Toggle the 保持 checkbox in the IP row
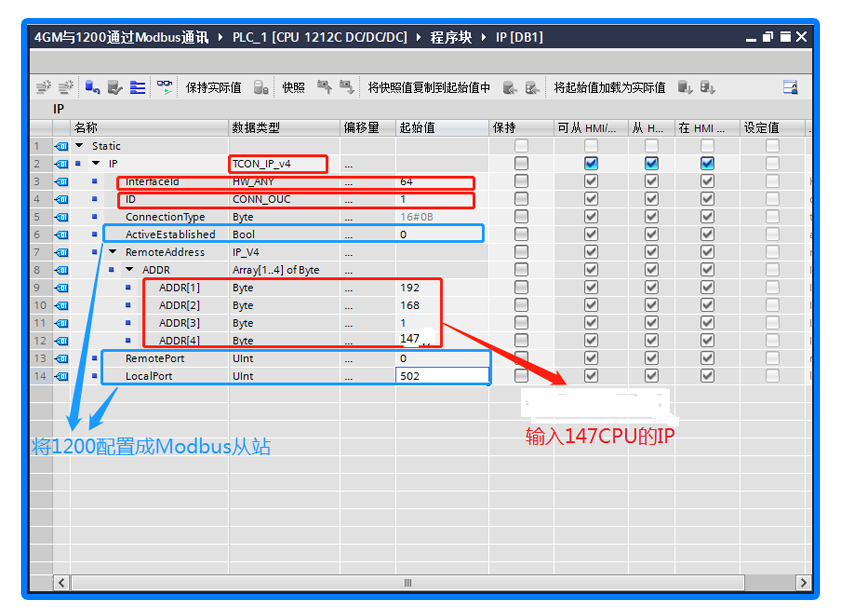Viewport: 846px width, 612px height. click(x=521, y=163)
